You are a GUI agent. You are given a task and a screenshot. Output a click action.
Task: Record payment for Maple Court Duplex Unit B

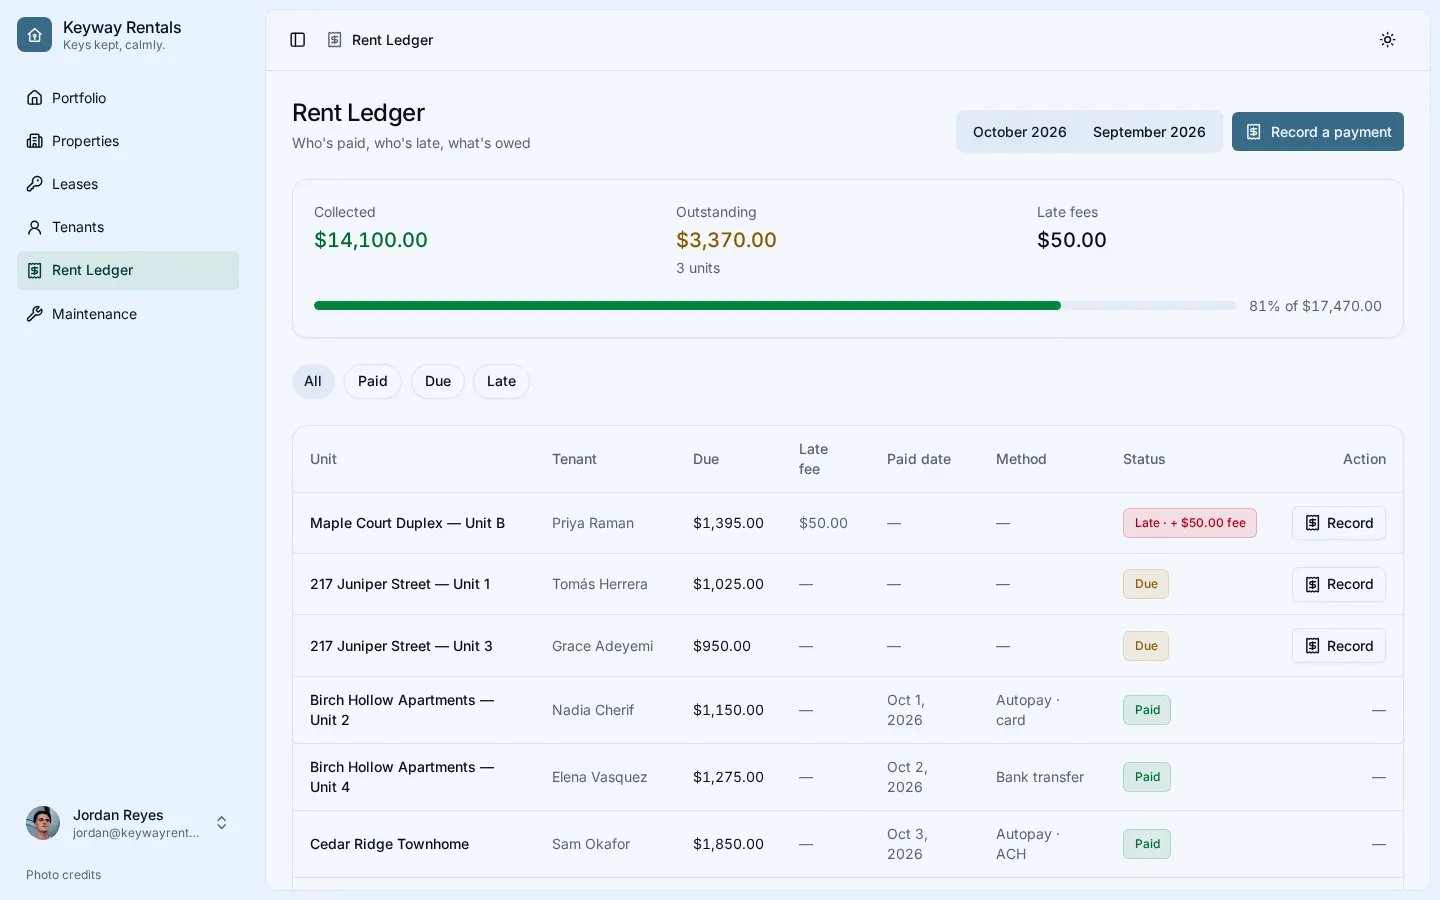click(x=1338, y=523)
